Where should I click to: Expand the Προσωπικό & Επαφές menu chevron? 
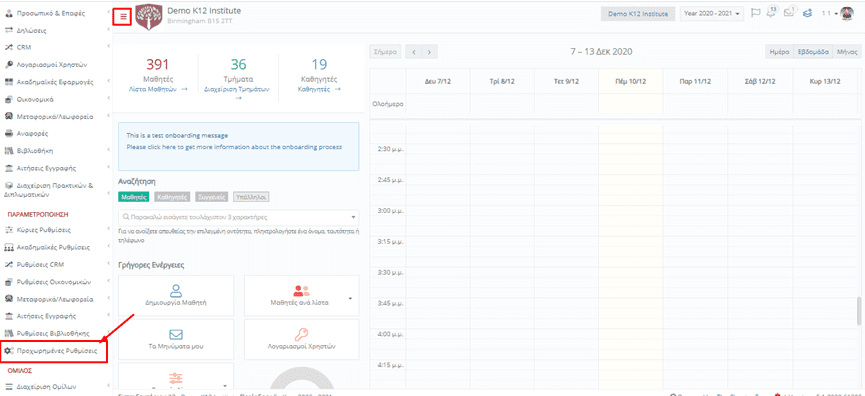[x=108, y=12]
